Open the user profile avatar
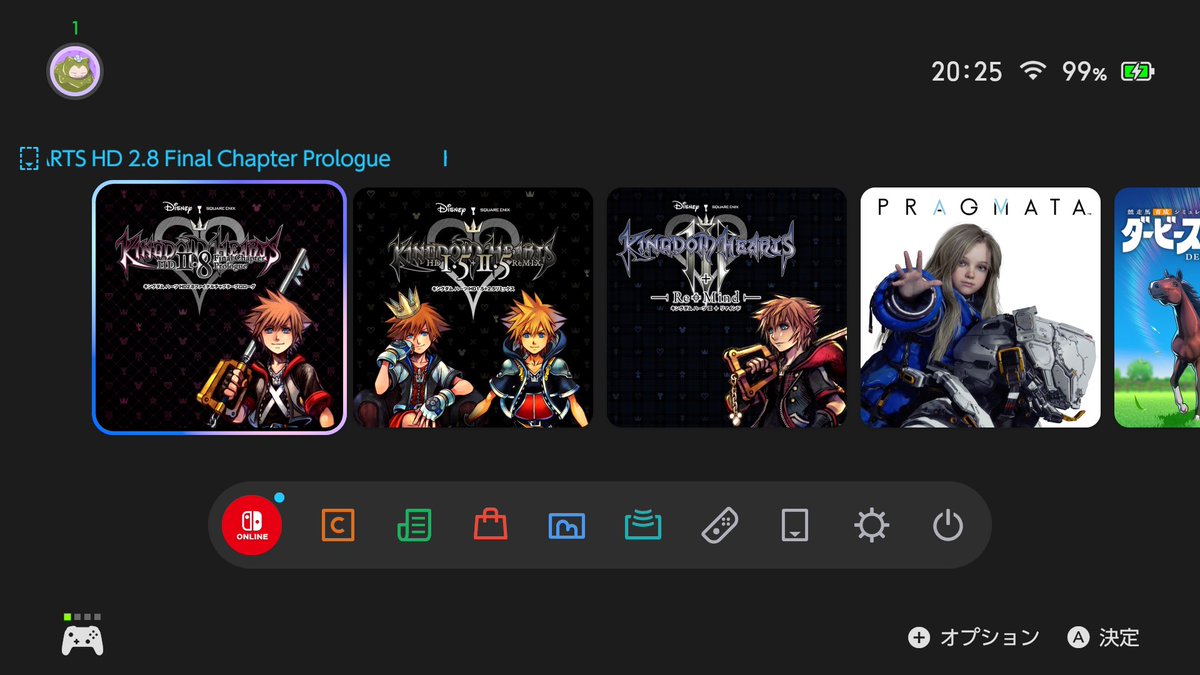This screenshot has height=675, width=1200. (x=75, y=71)
